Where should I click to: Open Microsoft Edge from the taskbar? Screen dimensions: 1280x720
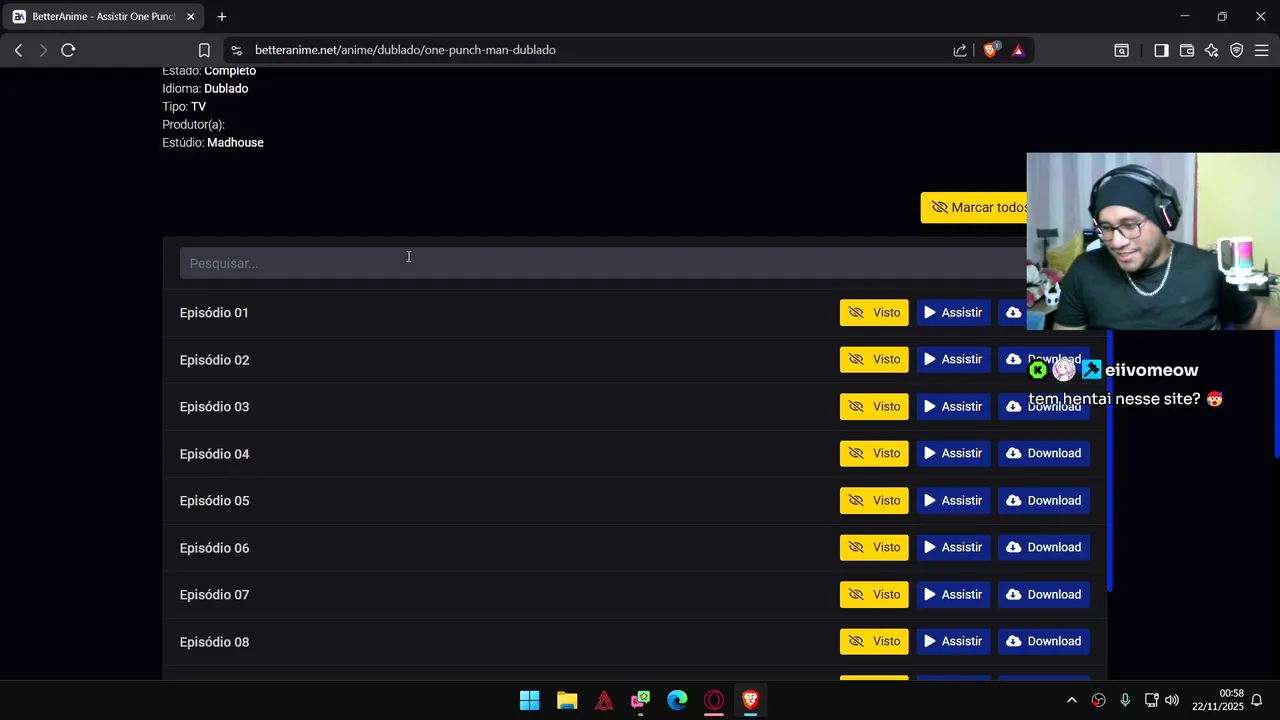[677, 700]
